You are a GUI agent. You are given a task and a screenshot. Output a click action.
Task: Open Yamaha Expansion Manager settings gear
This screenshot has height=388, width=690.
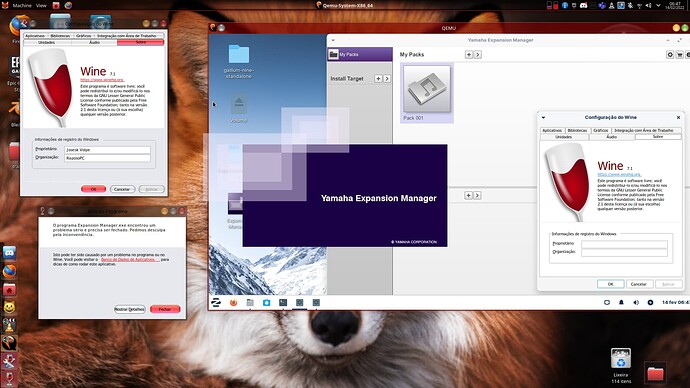point(670,55)
